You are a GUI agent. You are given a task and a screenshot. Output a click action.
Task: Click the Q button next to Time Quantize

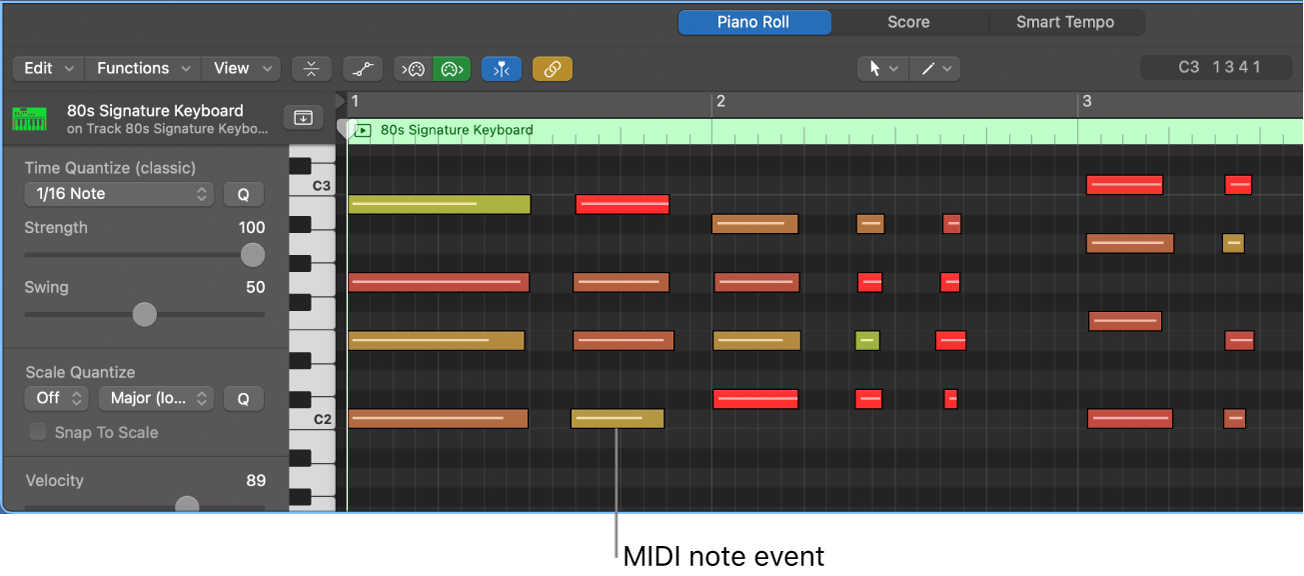[244, 194]
